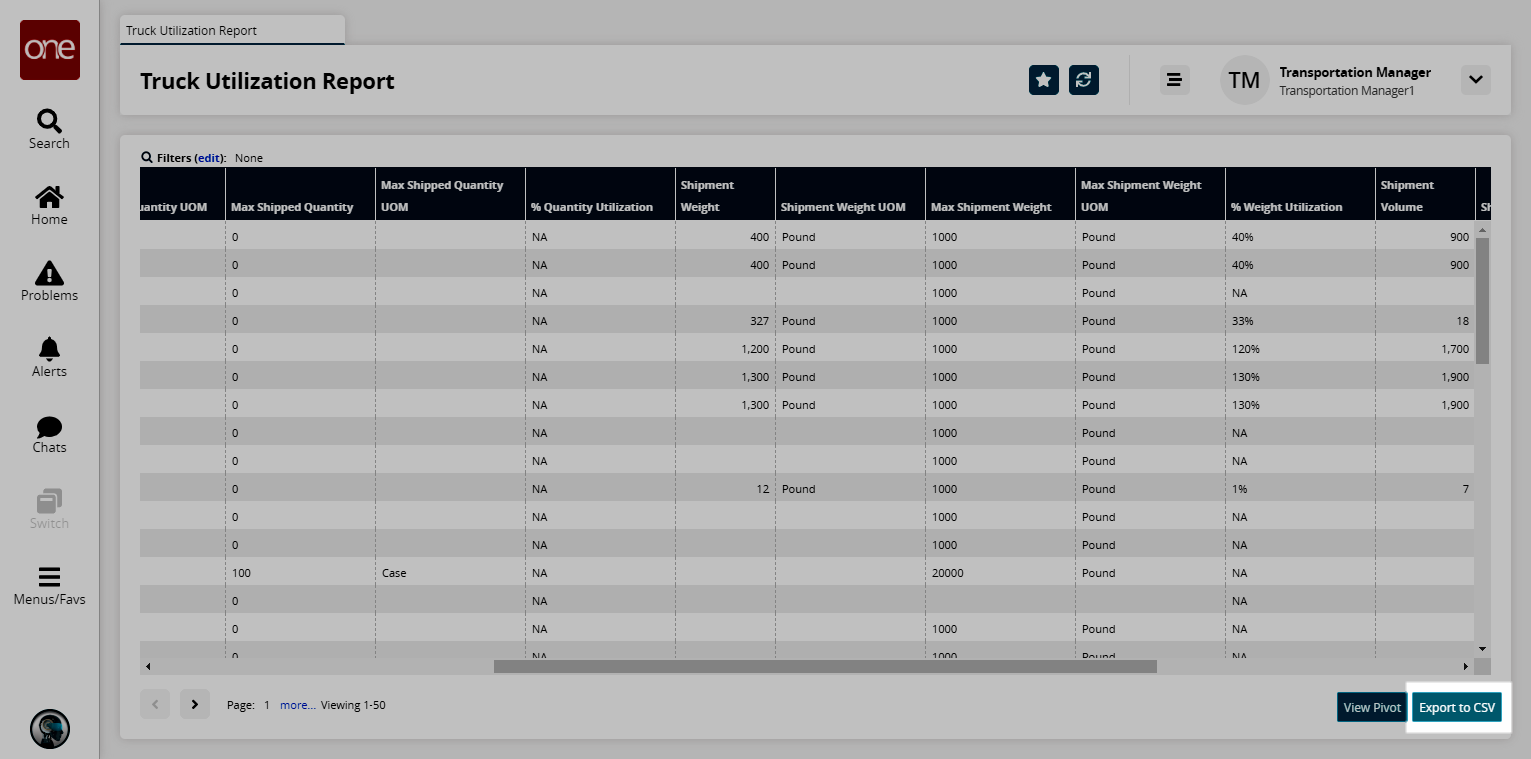Select the 120% weight utilization cell
Screen dimensions: 1531x759
(x=1300, y=349)
